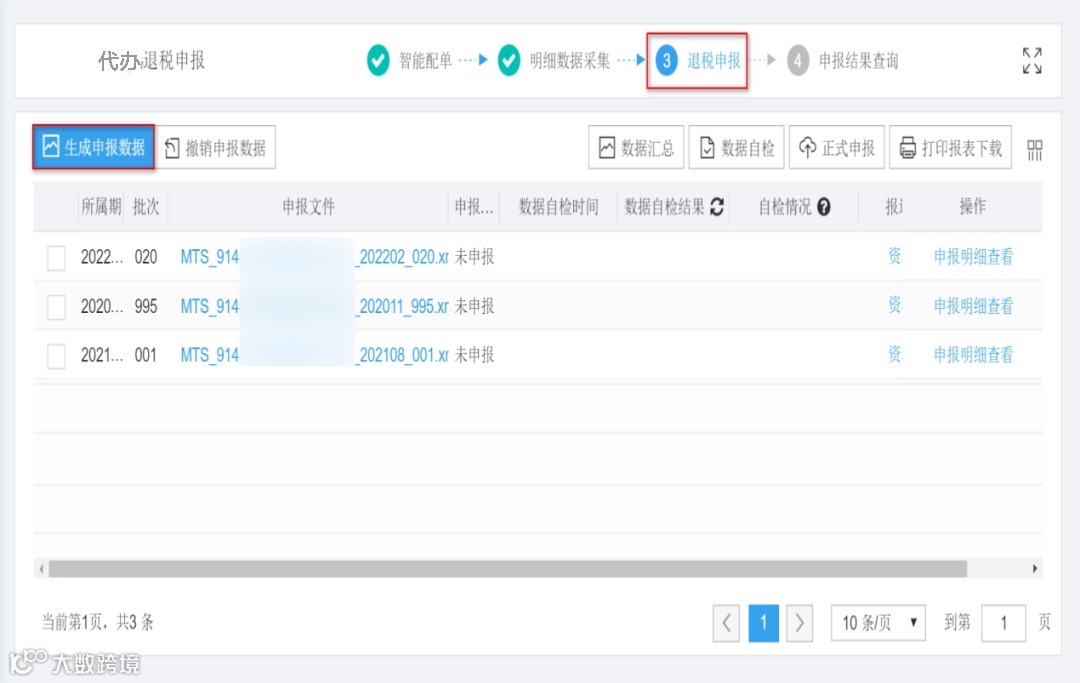The image size is (1080, 683).
Task: Open file ending in 202011_995
Action: tap(314, 306)
